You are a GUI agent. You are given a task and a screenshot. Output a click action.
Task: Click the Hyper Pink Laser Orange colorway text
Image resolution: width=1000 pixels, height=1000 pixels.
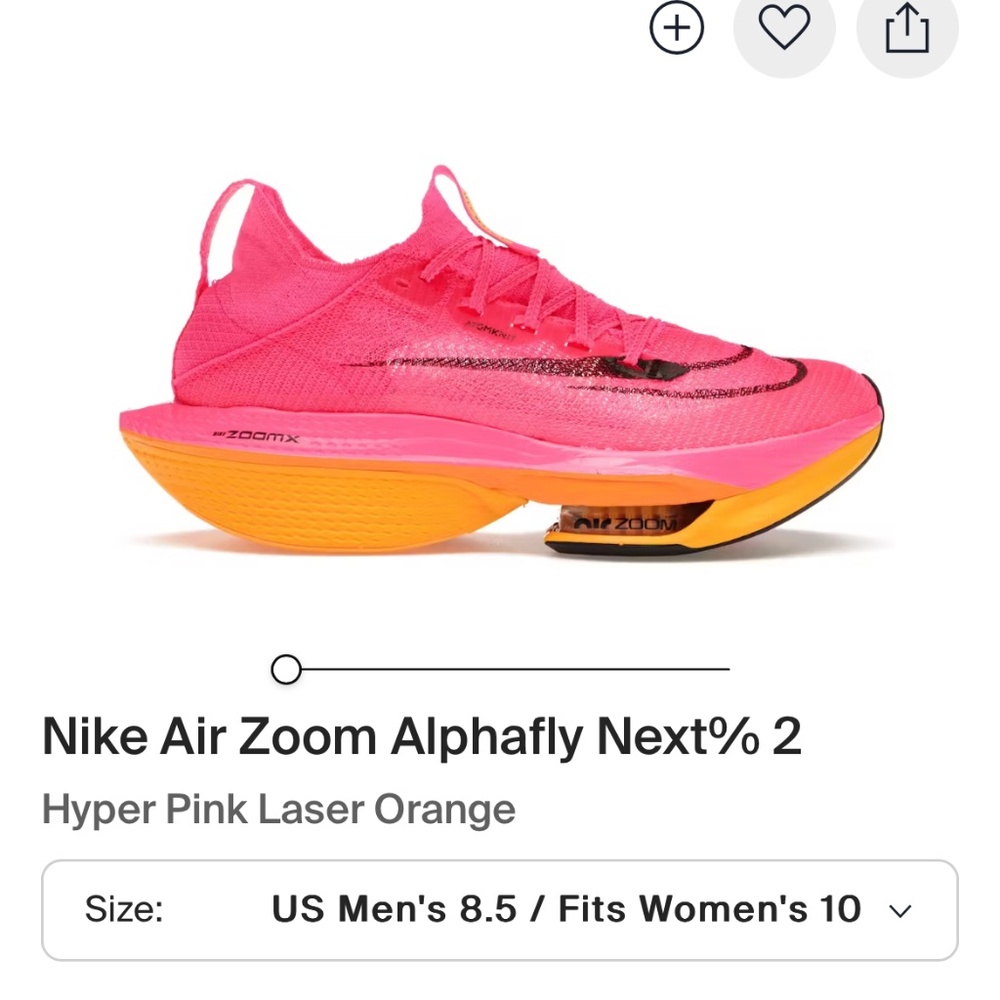pos(278,808)
